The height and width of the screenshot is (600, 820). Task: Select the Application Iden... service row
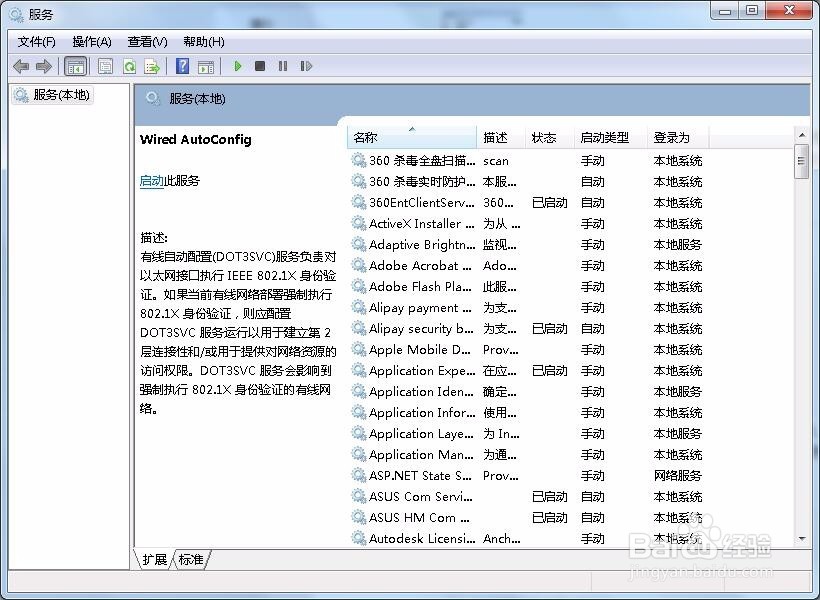click(x=527, y=391)
